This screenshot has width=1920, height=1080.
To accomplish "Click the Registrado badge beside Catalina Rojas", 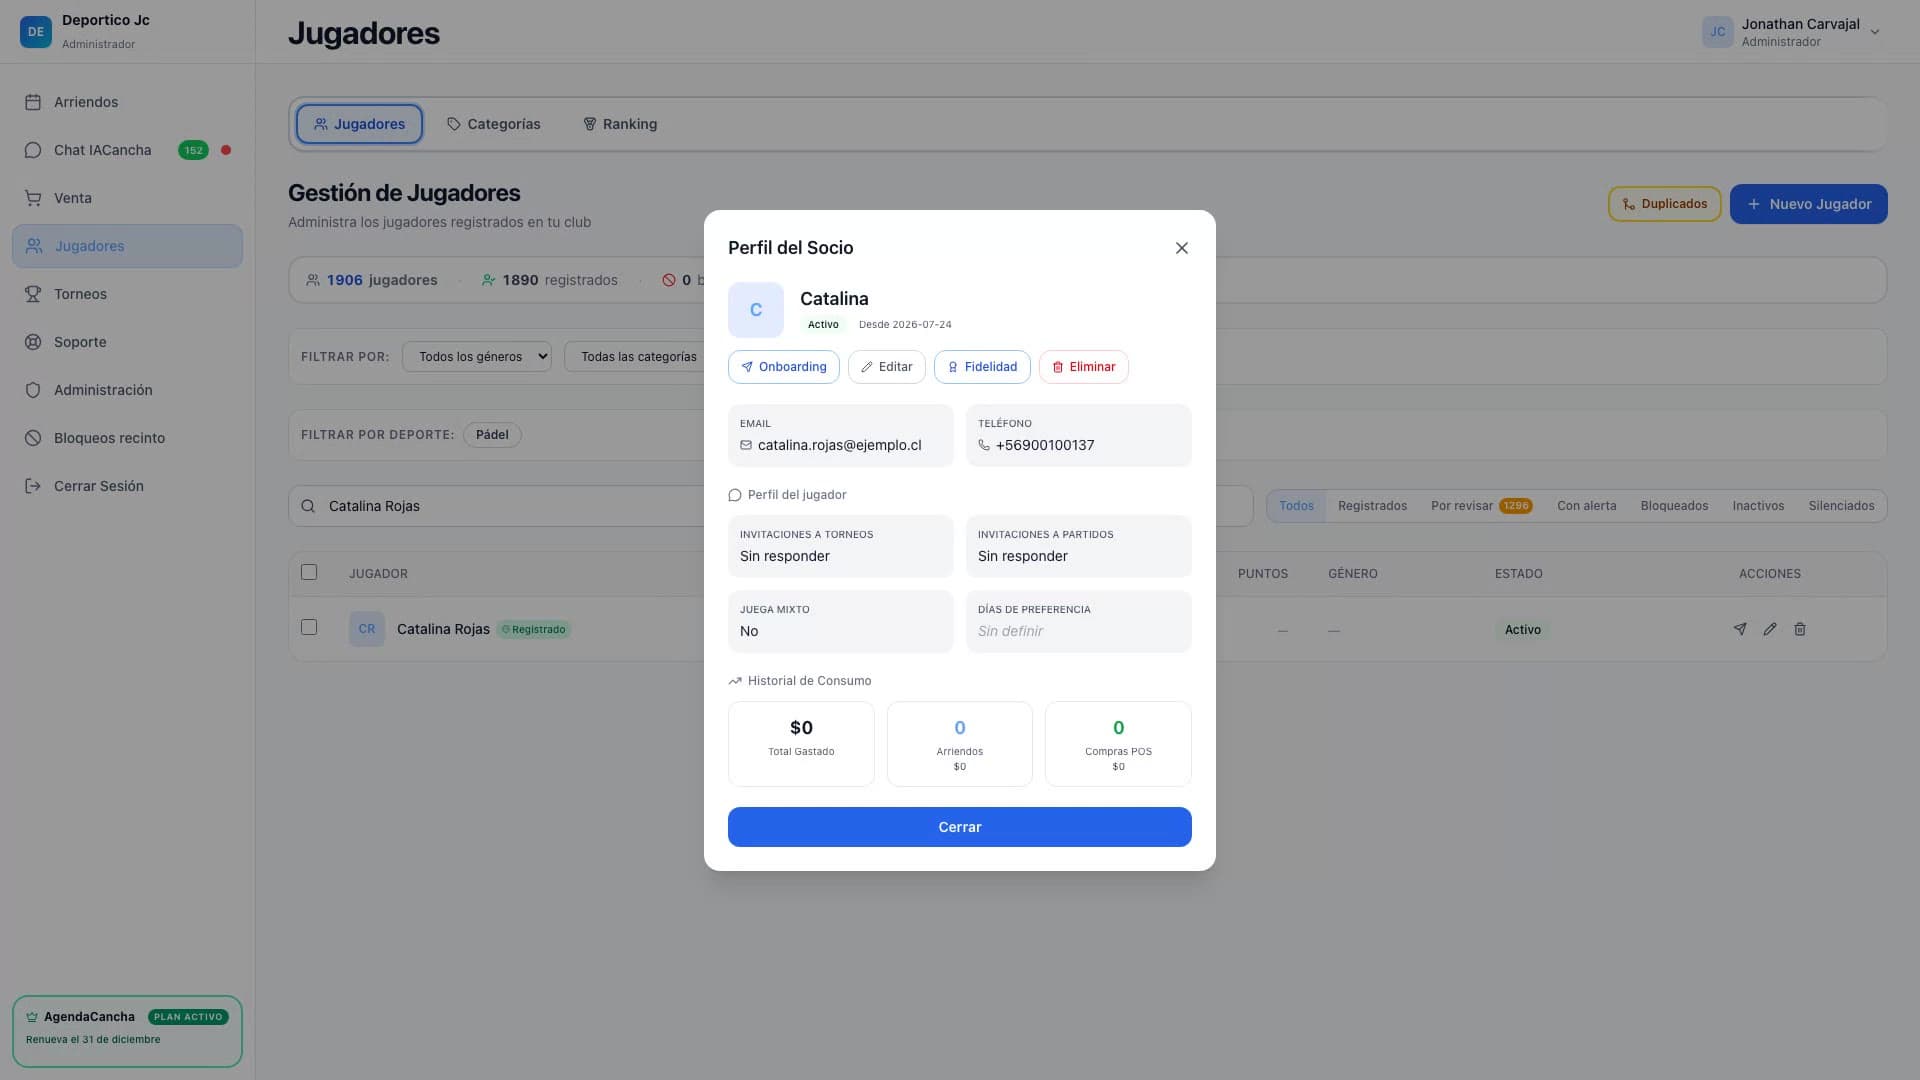I will click(x=534, y=630).
